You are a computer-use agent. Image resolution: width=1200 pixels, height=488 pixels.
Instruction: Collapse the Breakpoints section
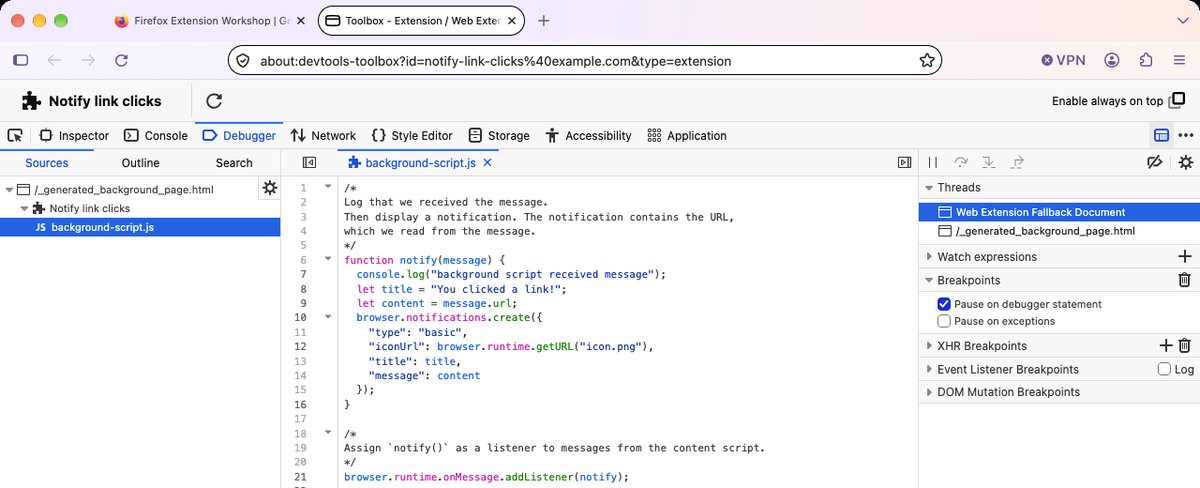[928, 281]
